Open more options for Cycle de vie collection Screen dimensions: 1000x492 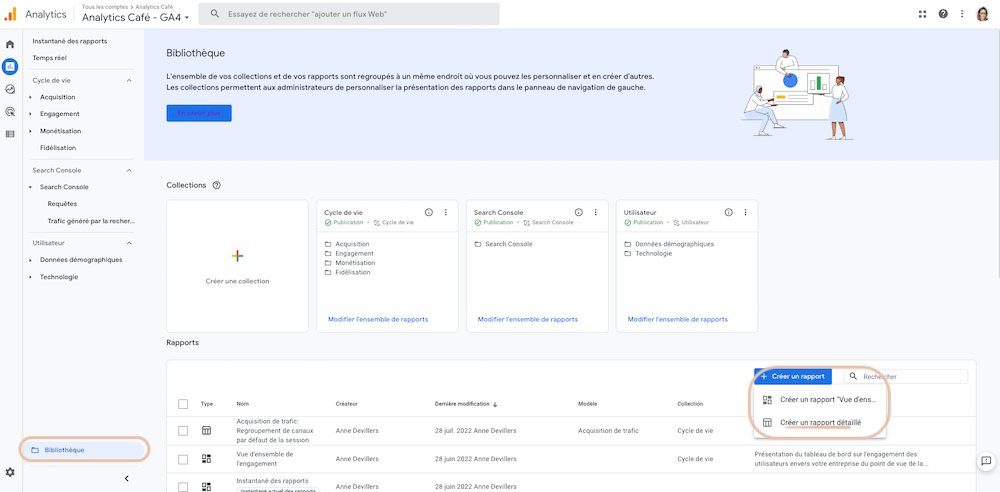coord(446,212)
